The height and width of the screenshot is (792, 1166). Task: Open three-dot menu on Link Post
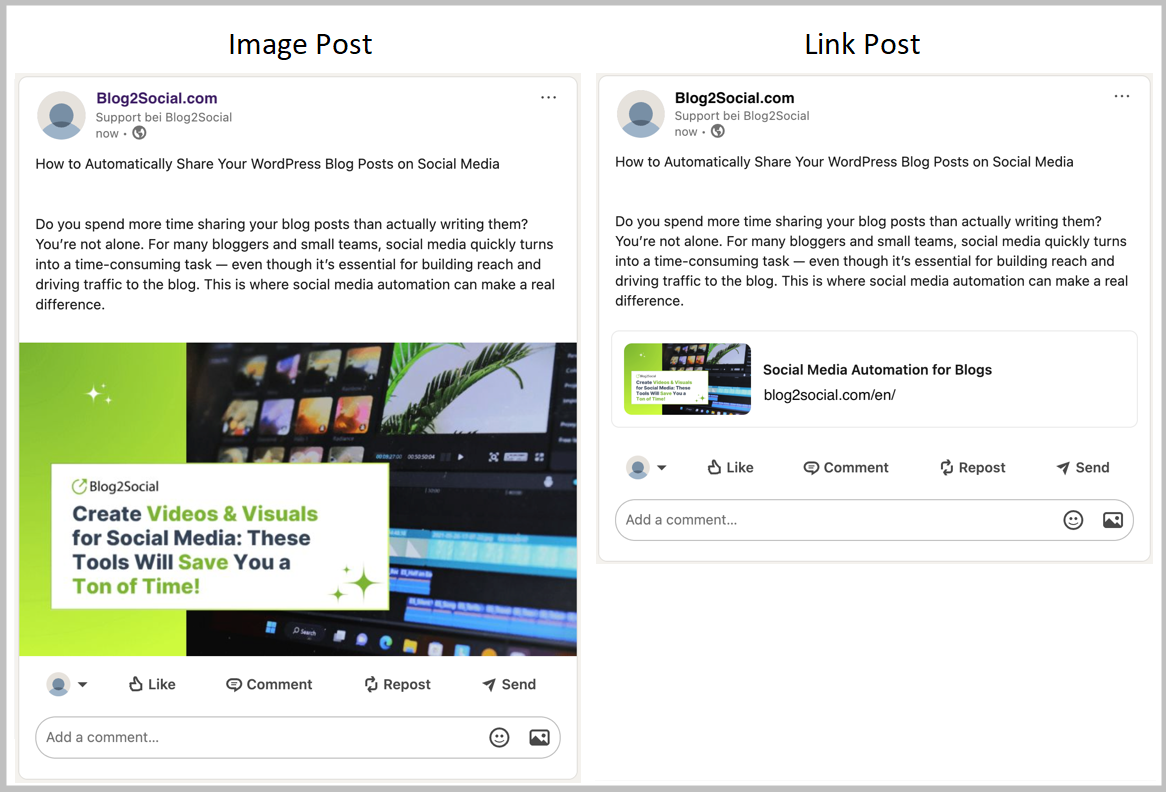1122,97
